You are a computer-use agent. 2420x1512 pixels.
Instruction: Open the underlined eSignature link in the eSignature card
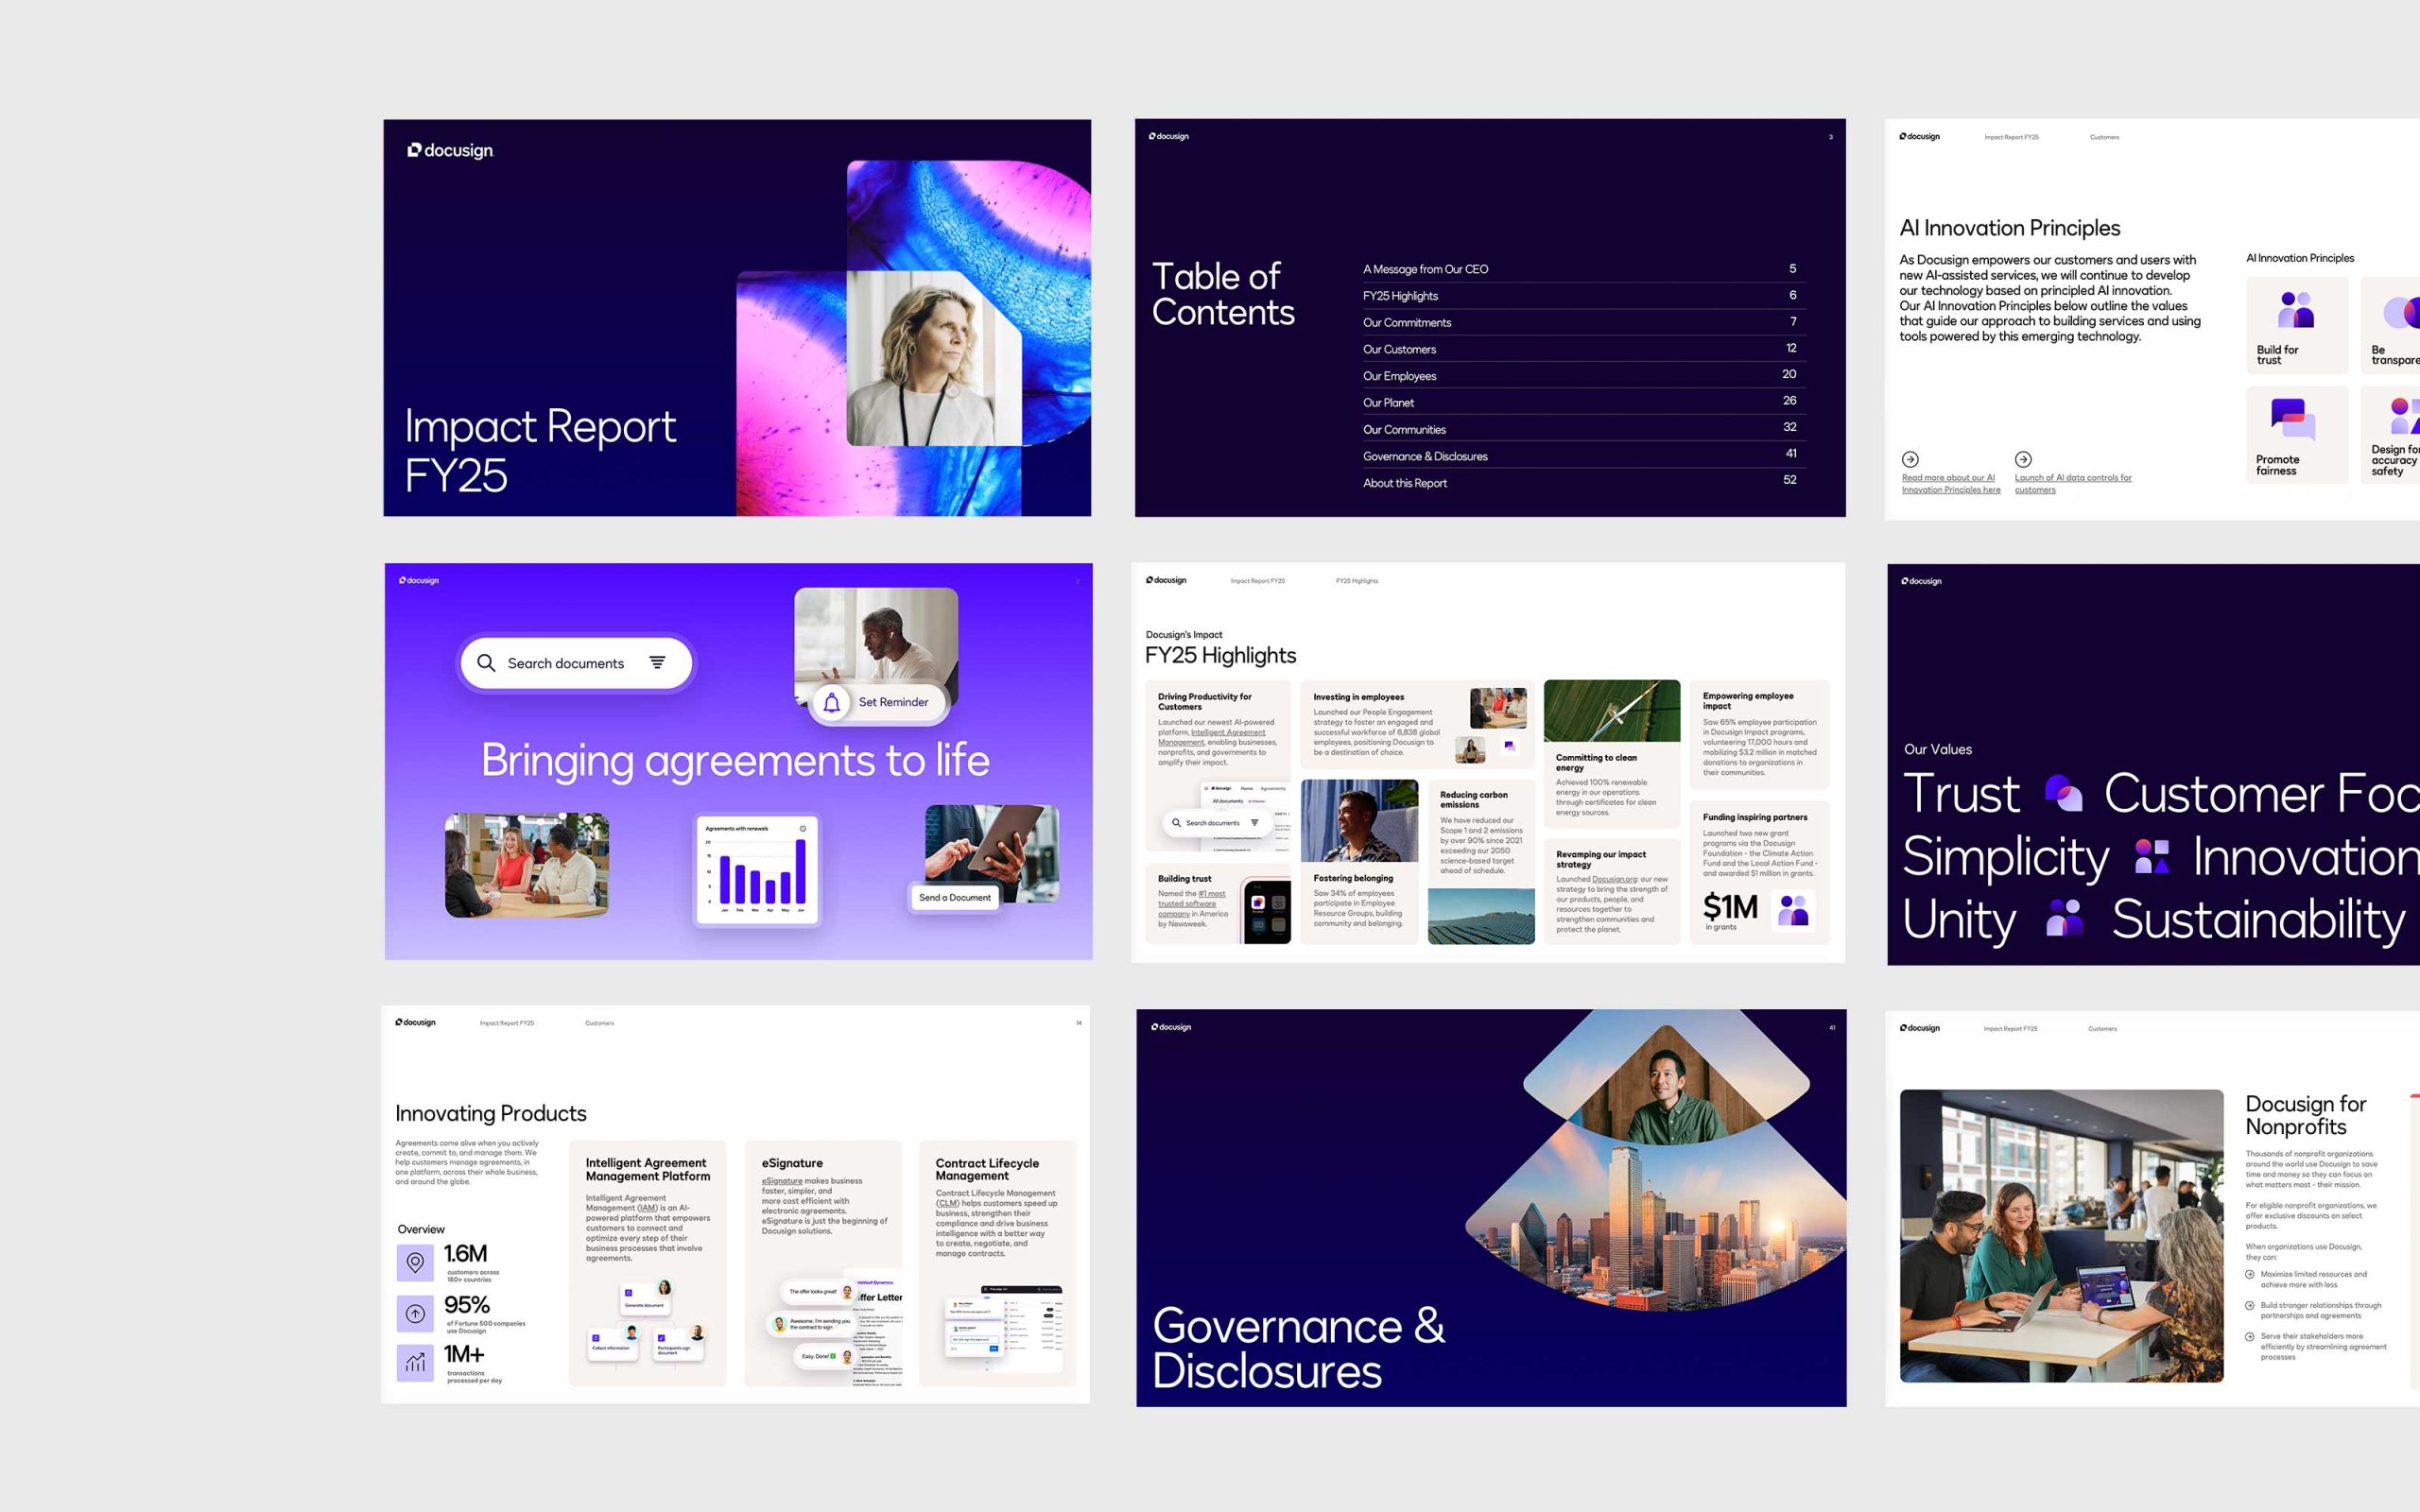point(782,1181)
